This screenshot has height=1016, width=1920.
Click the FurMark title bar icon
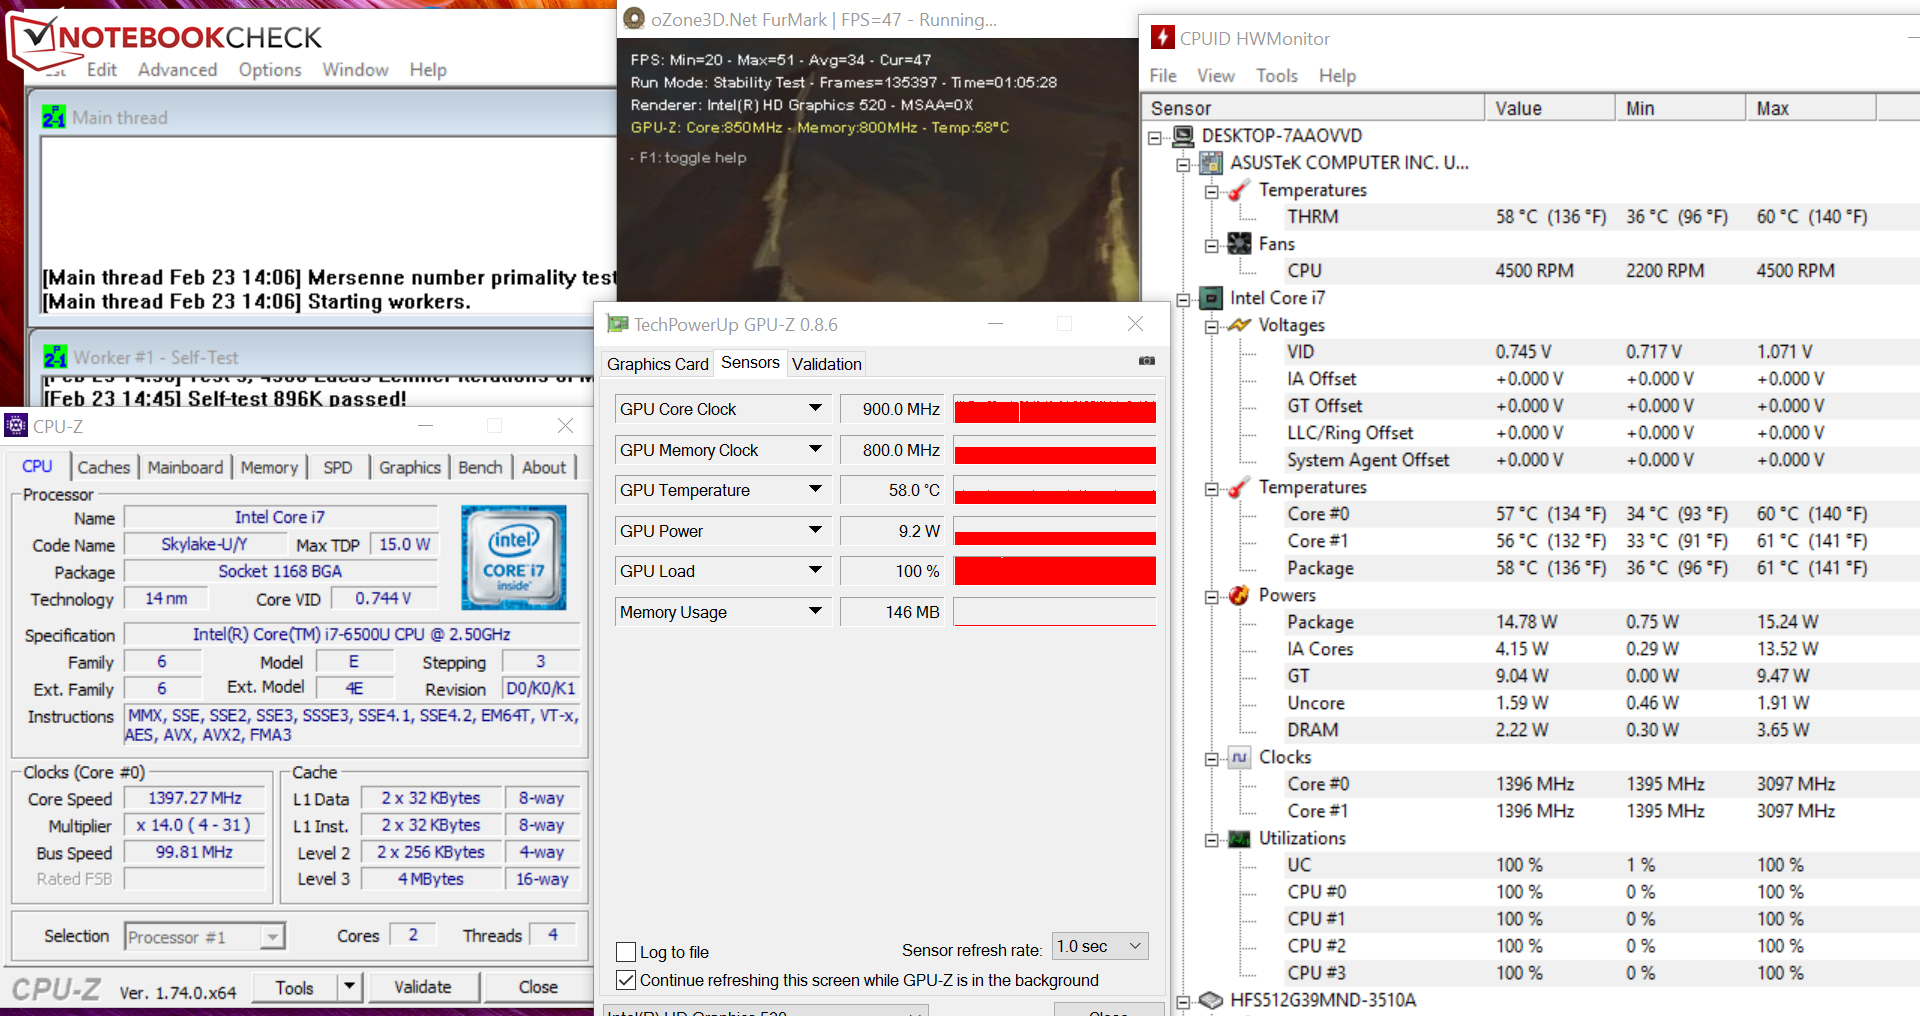(x=634, y=19)
